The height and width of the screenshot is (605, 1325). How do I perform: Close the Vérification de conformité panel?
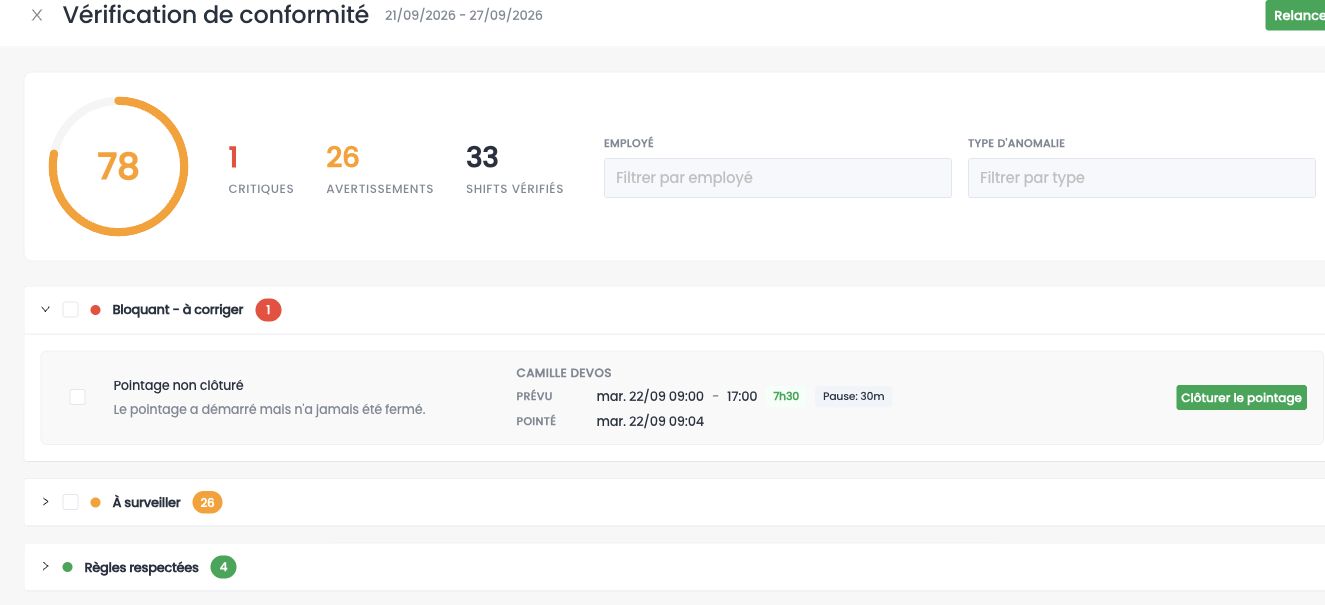37,16
